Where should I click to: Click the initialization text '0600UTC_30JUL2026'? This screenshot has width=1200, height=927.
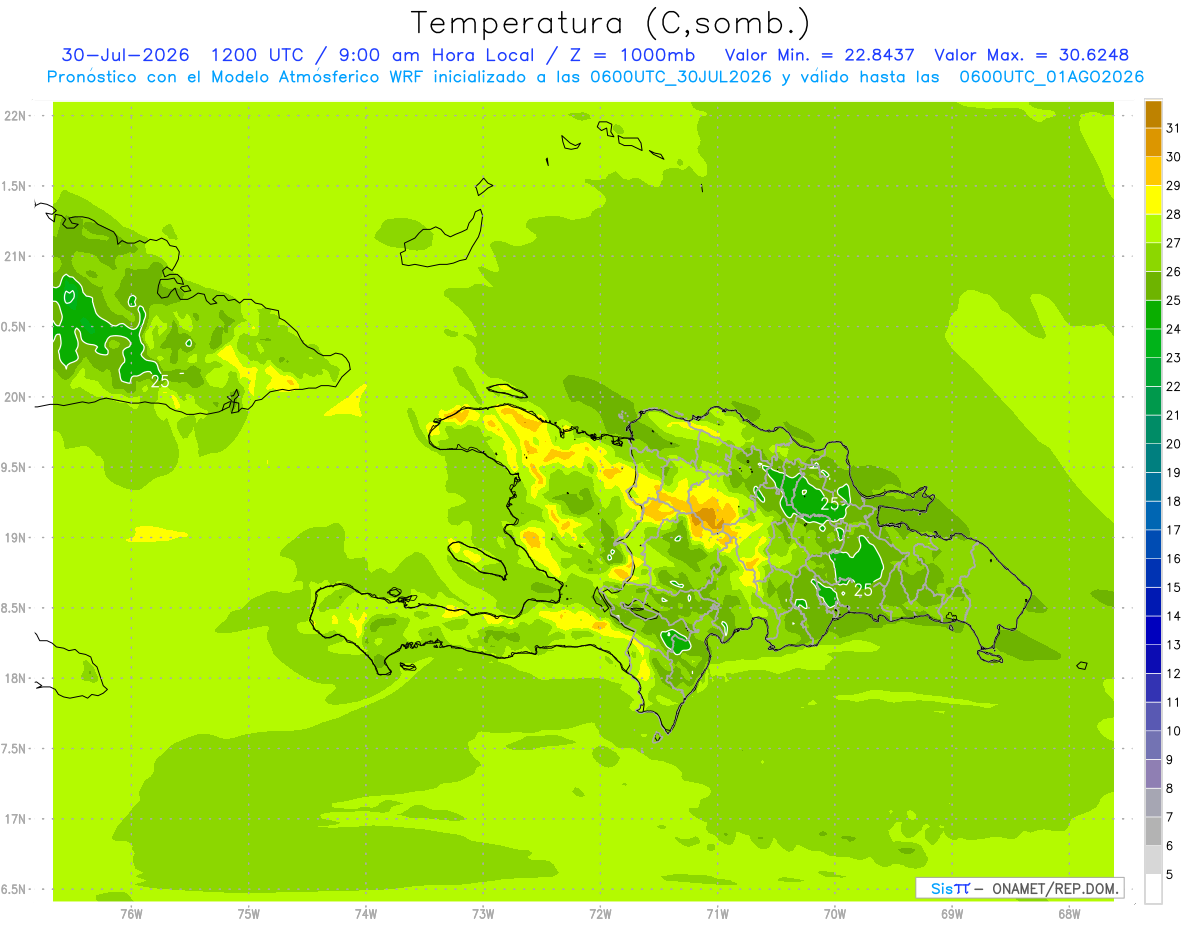point(681,77)
